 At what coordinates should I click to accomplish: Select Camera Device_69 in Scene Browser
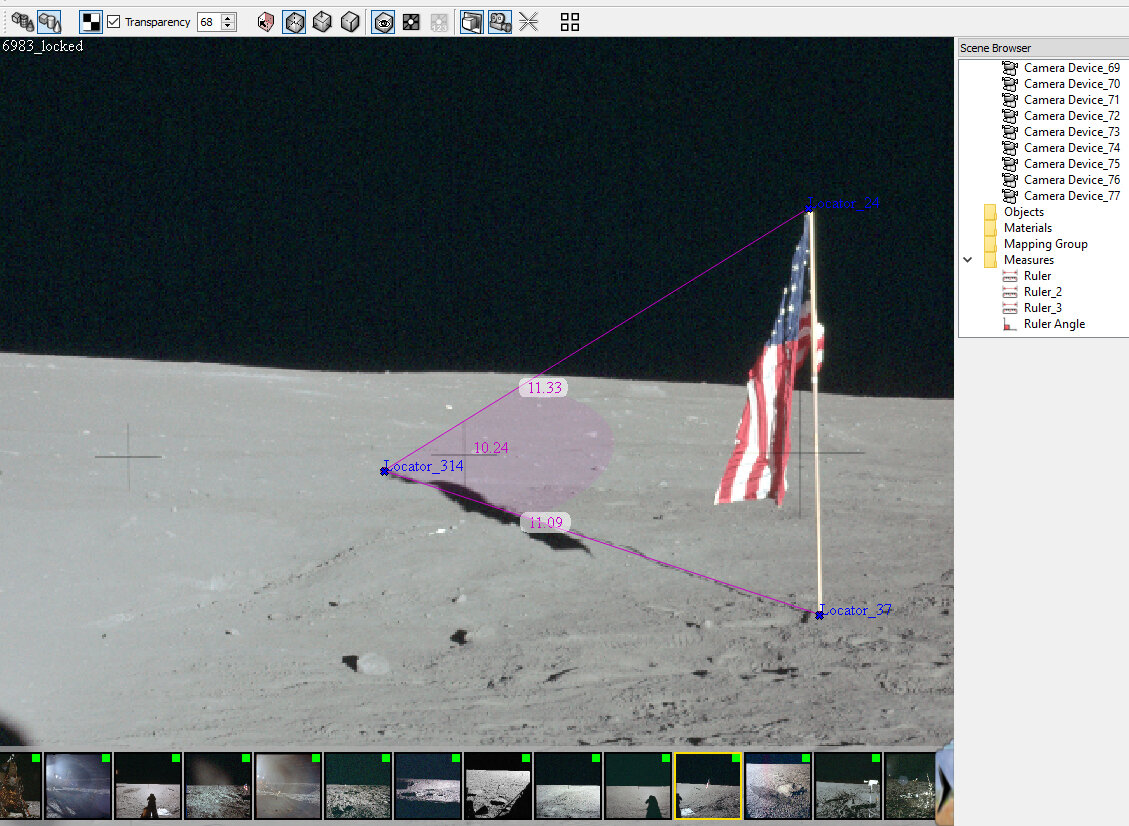pyautogui.click(x=1071, y=68)
